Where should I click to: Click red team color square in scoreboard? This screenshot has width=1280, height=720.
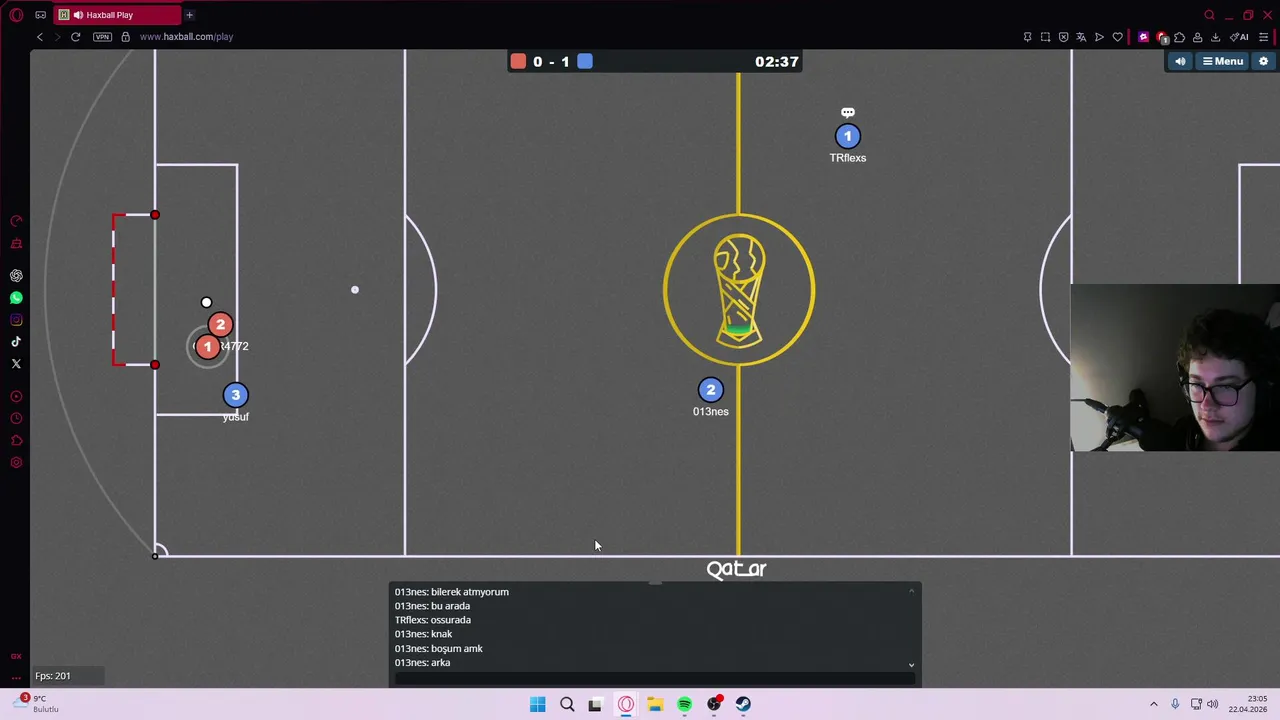click(x=518, y=62)
